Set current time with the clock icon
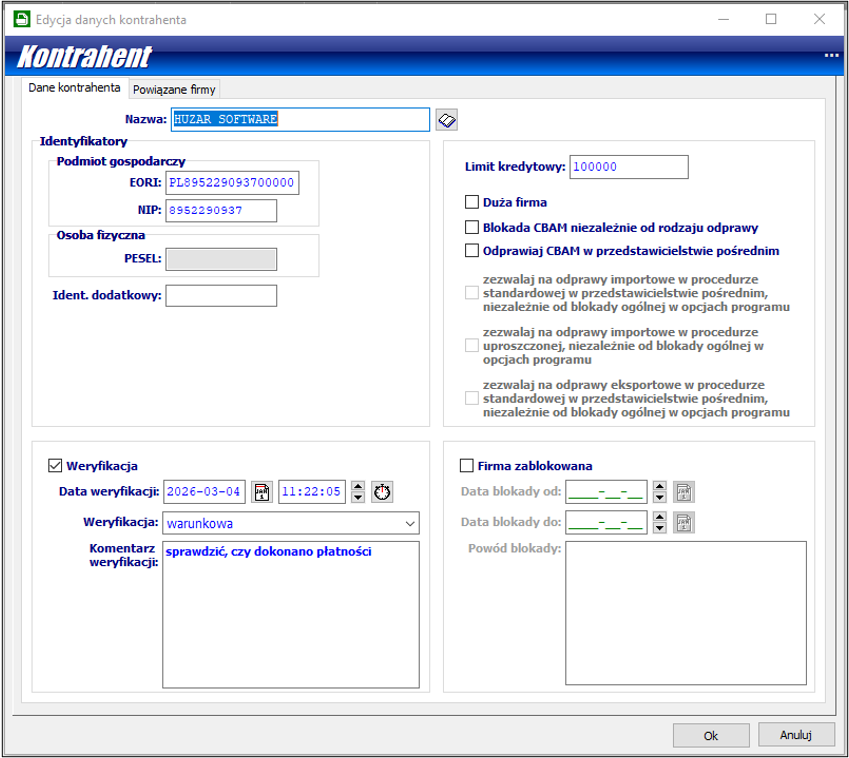The width and height of the screenshot is (849, 758). pos(382,492)
